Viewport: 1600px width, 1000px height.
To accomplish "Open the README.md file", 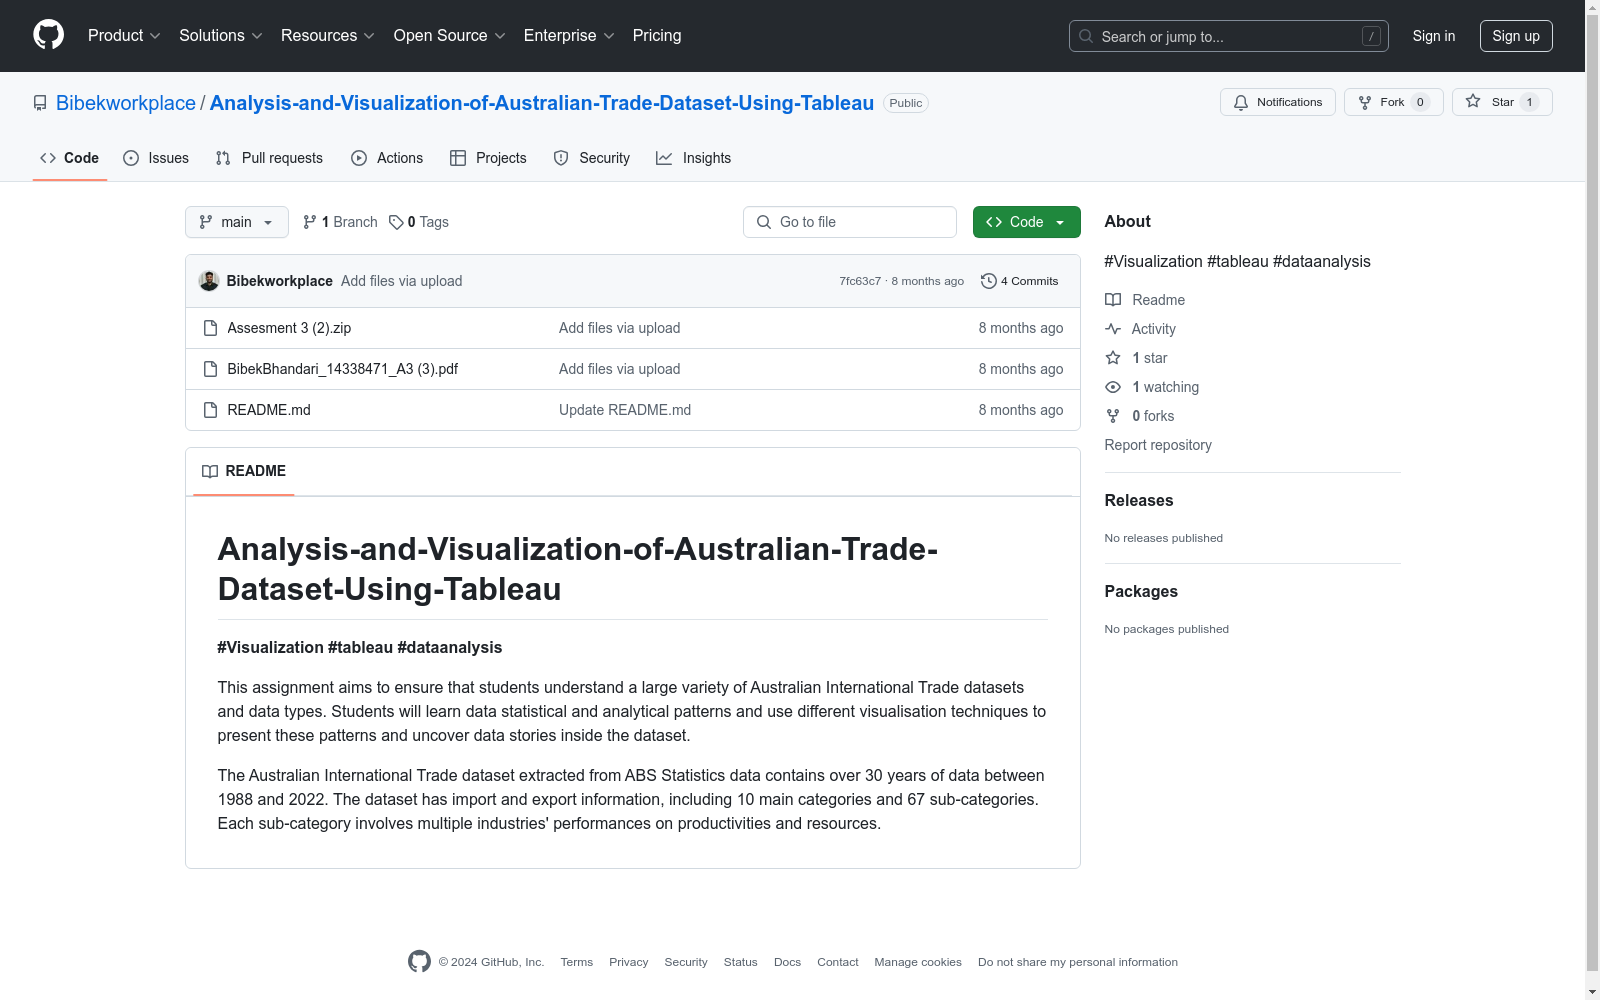I will pos(269,410).
